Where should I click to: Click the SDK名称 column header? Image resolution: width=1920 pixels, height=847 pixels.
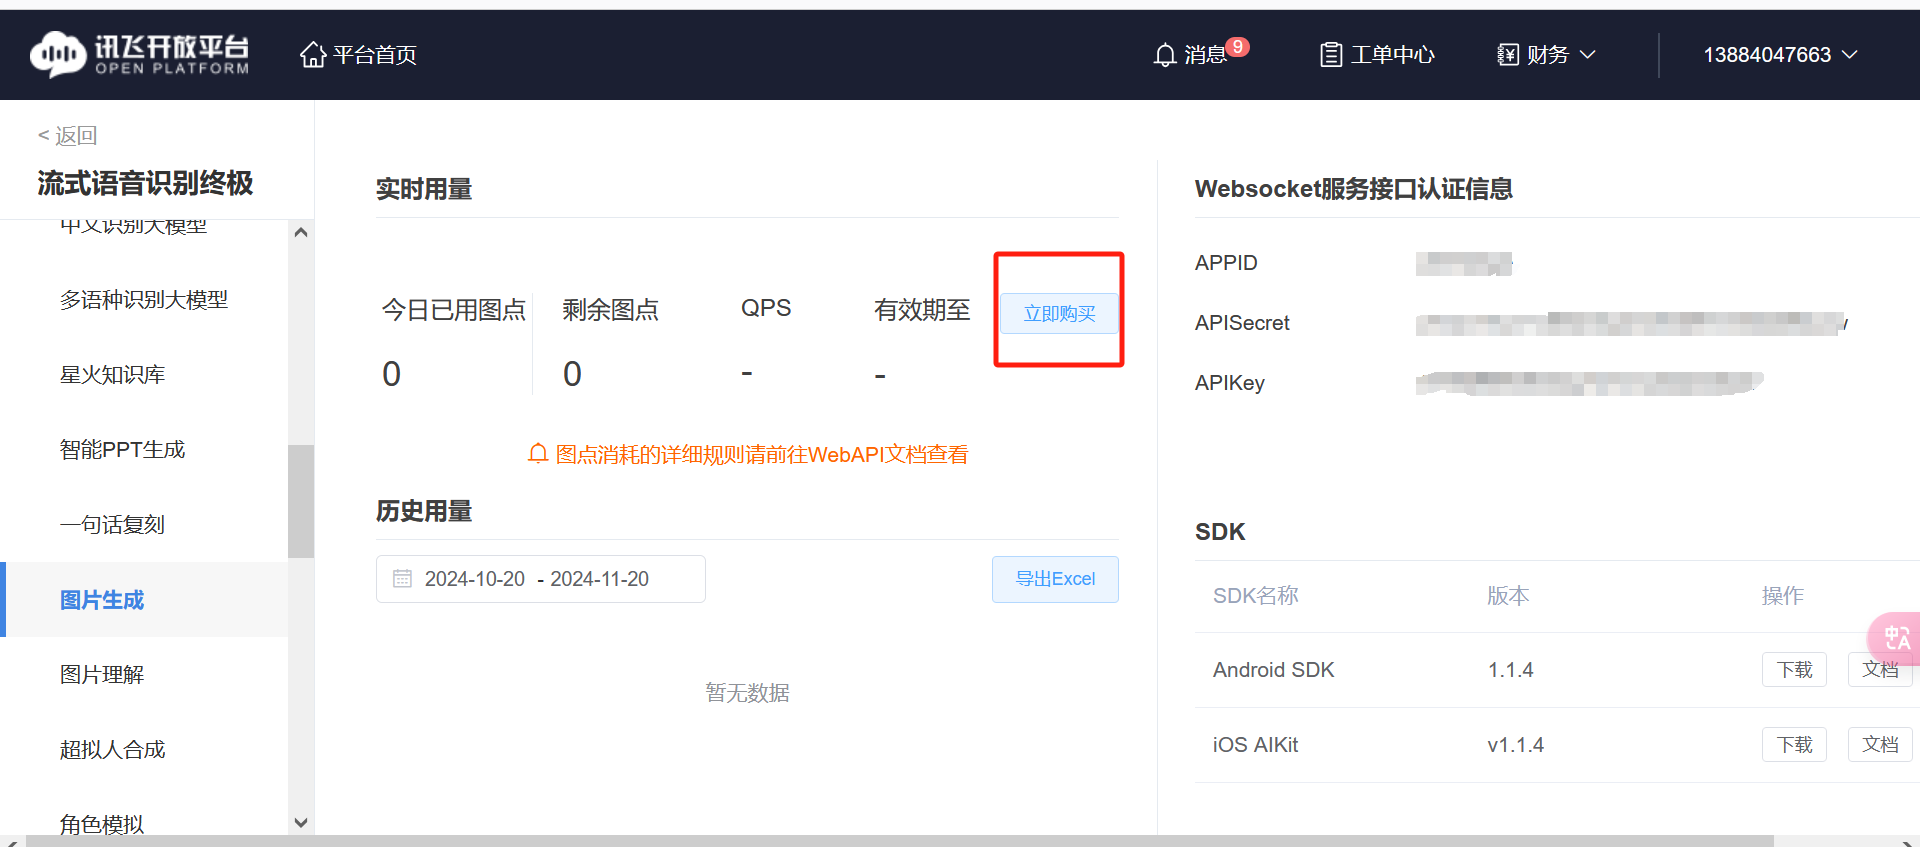(1255, 596)
